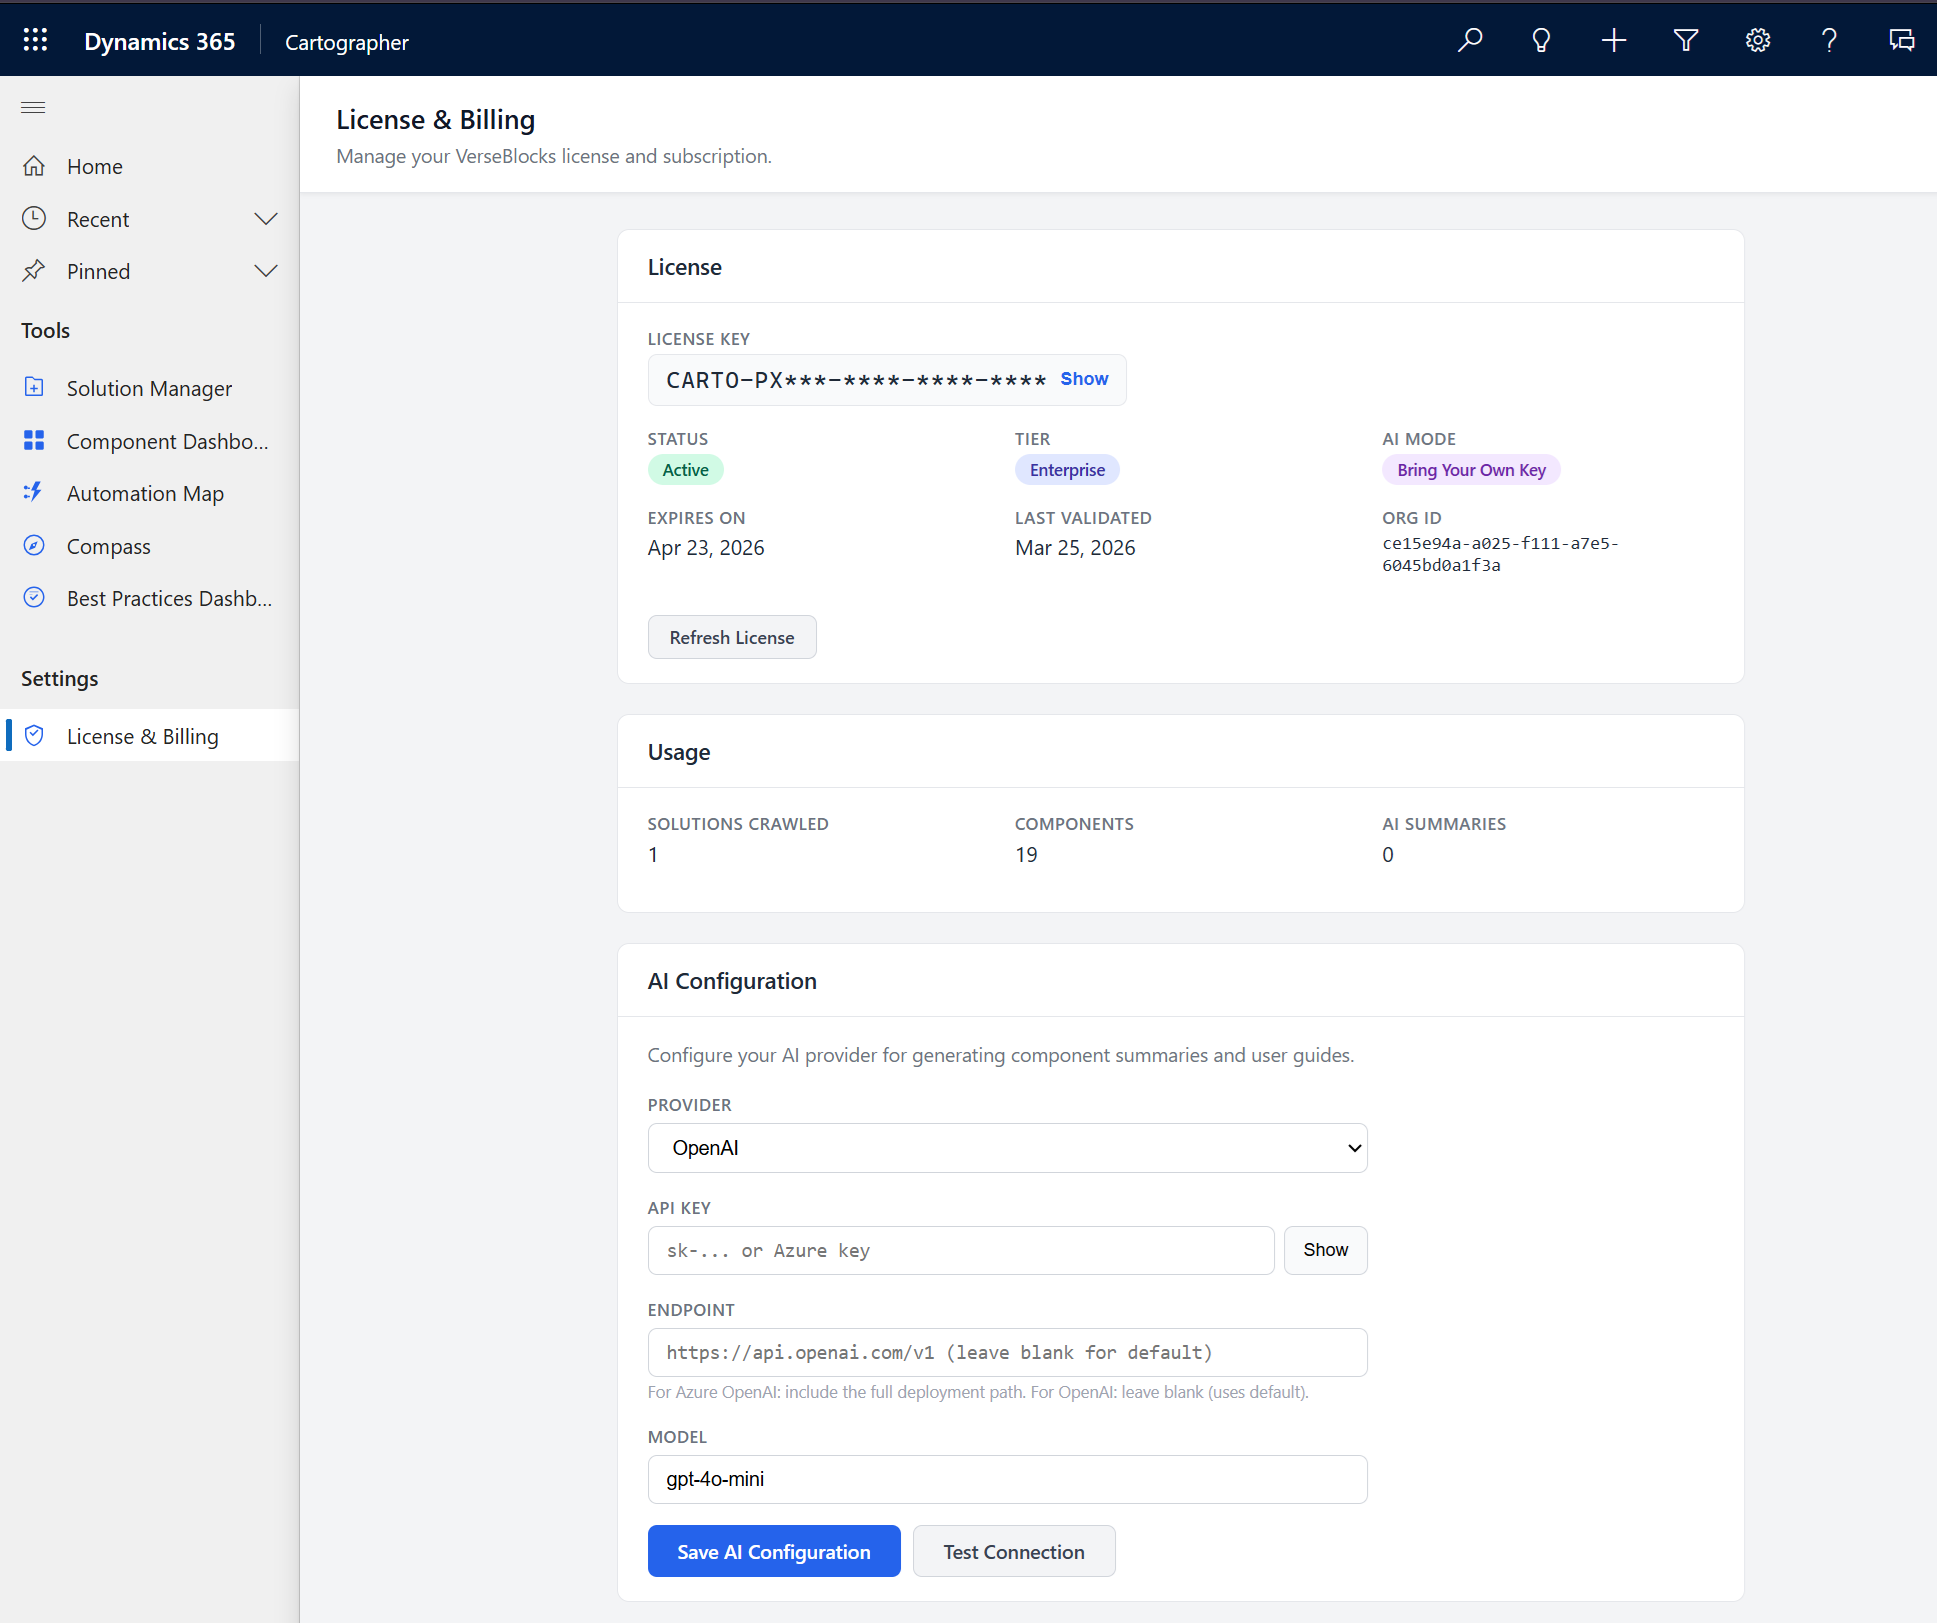Screen dimensions: 1937x1623
Task: Open the chat panel icon
Action: 1901,40
